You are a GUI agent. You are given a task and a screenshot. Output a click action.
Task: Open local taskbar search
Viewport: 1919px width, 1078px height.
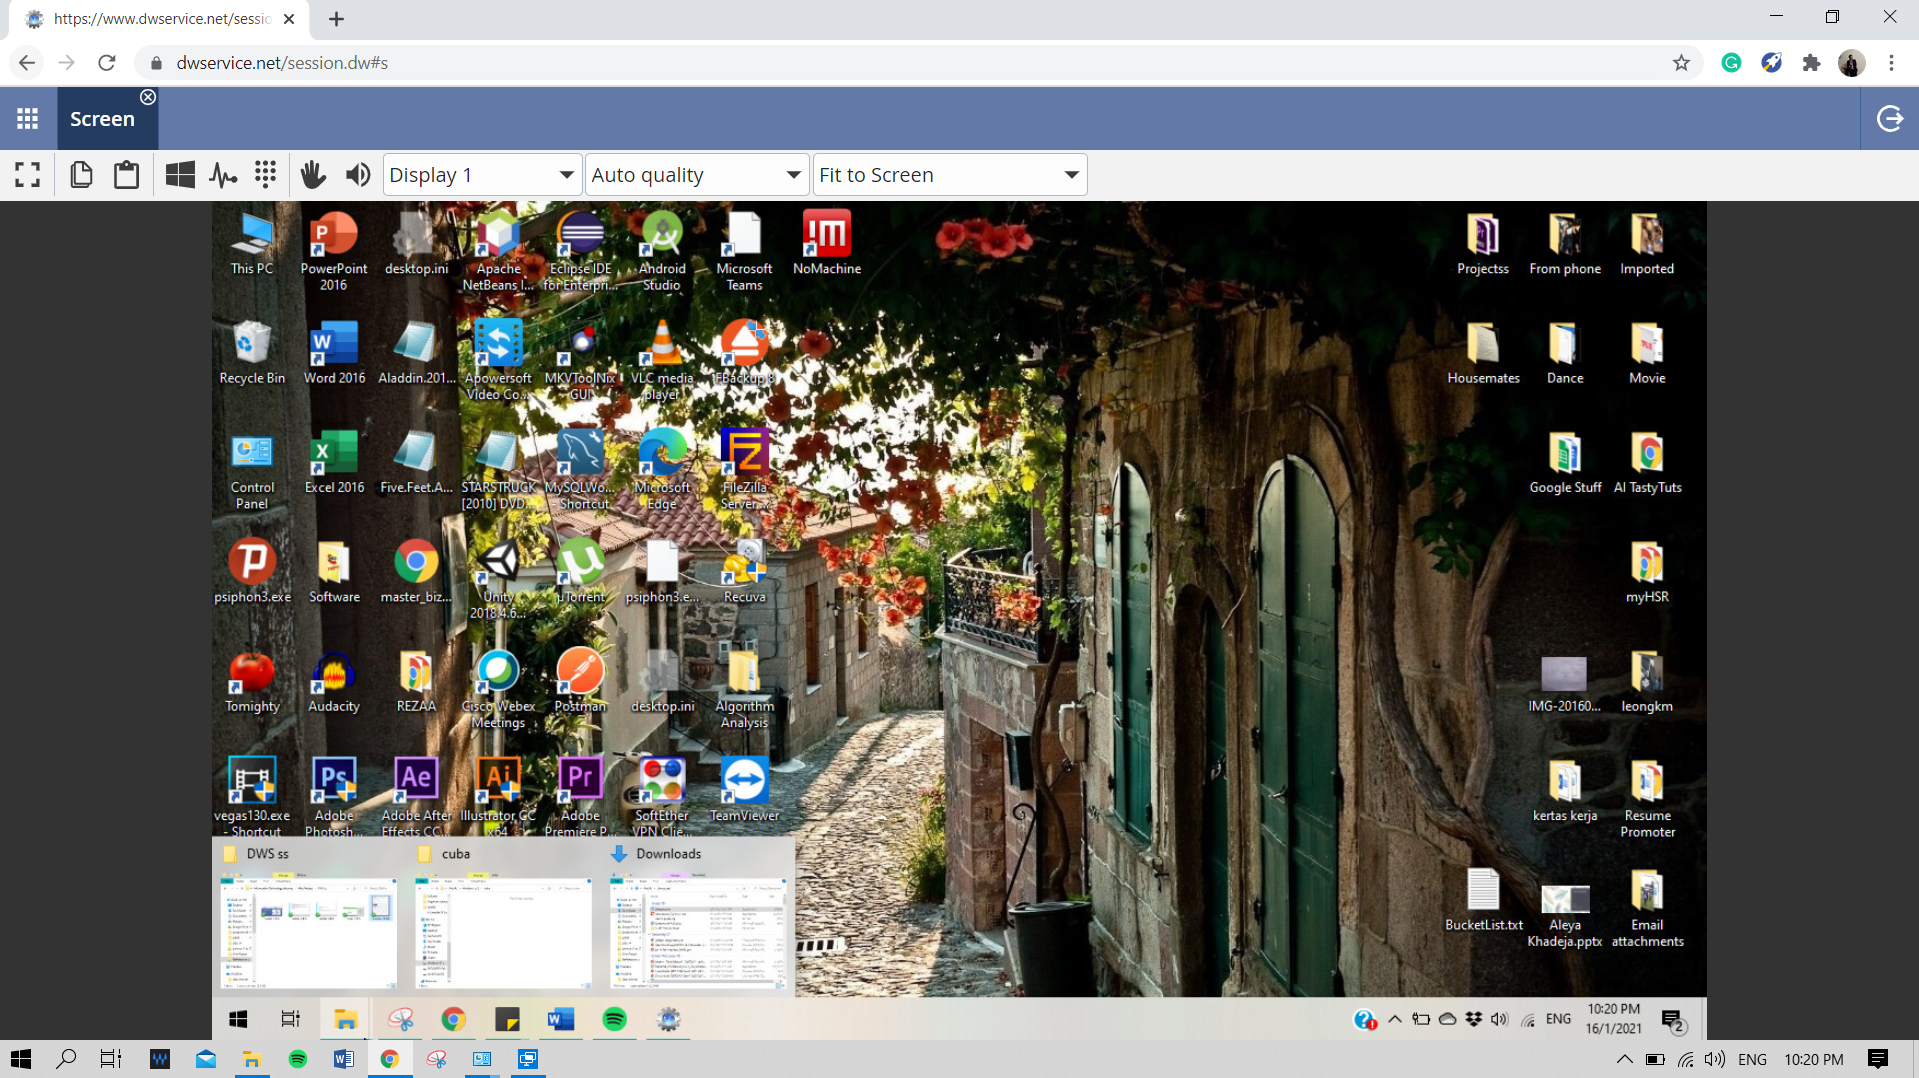pyautogui.click(x=66, y=1059)
